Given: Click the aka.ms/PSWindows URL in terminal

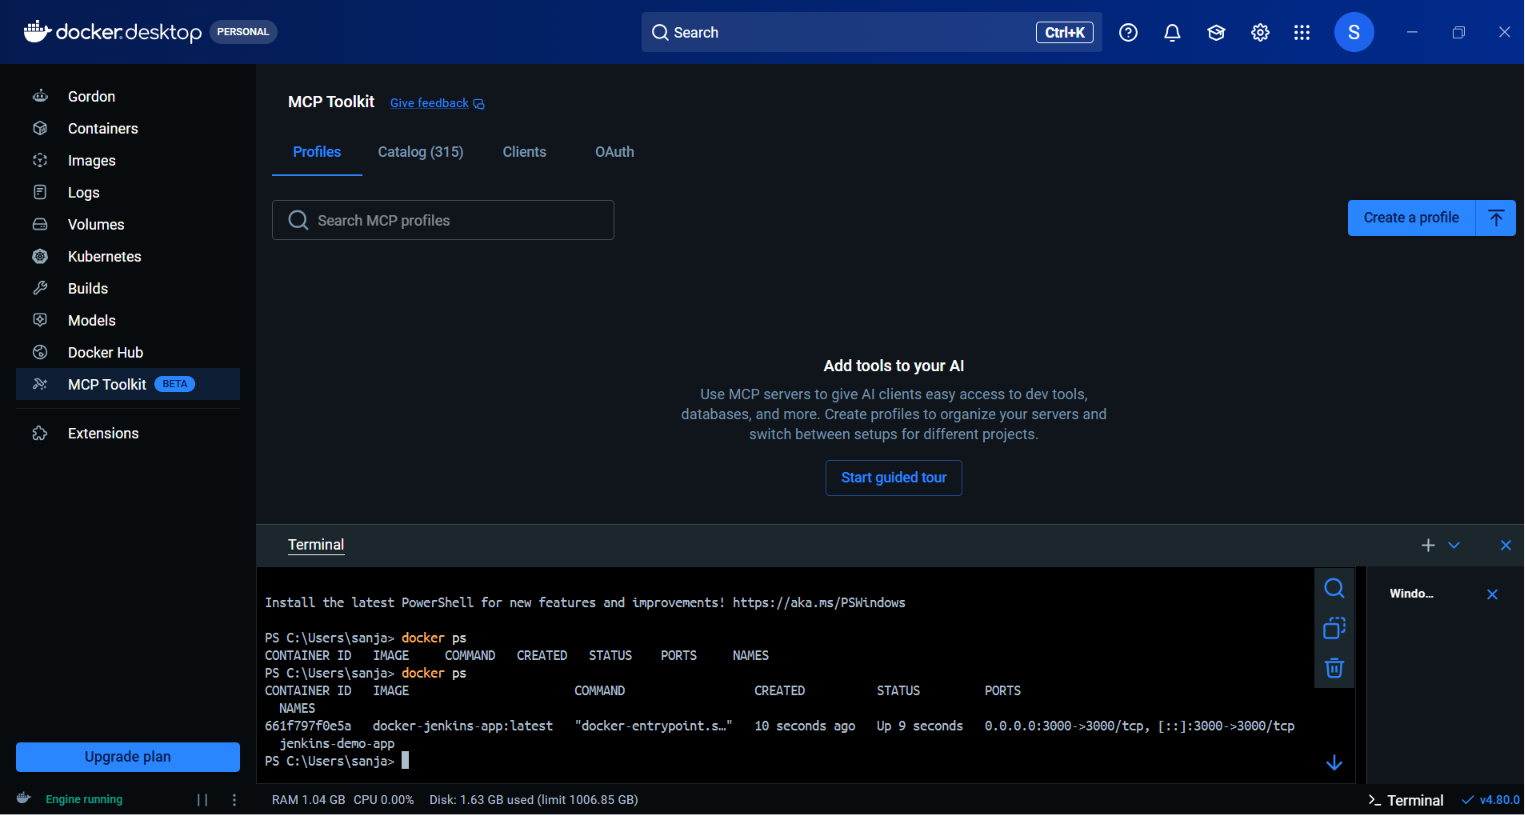Looking at the screenshot, I should 819,603.
